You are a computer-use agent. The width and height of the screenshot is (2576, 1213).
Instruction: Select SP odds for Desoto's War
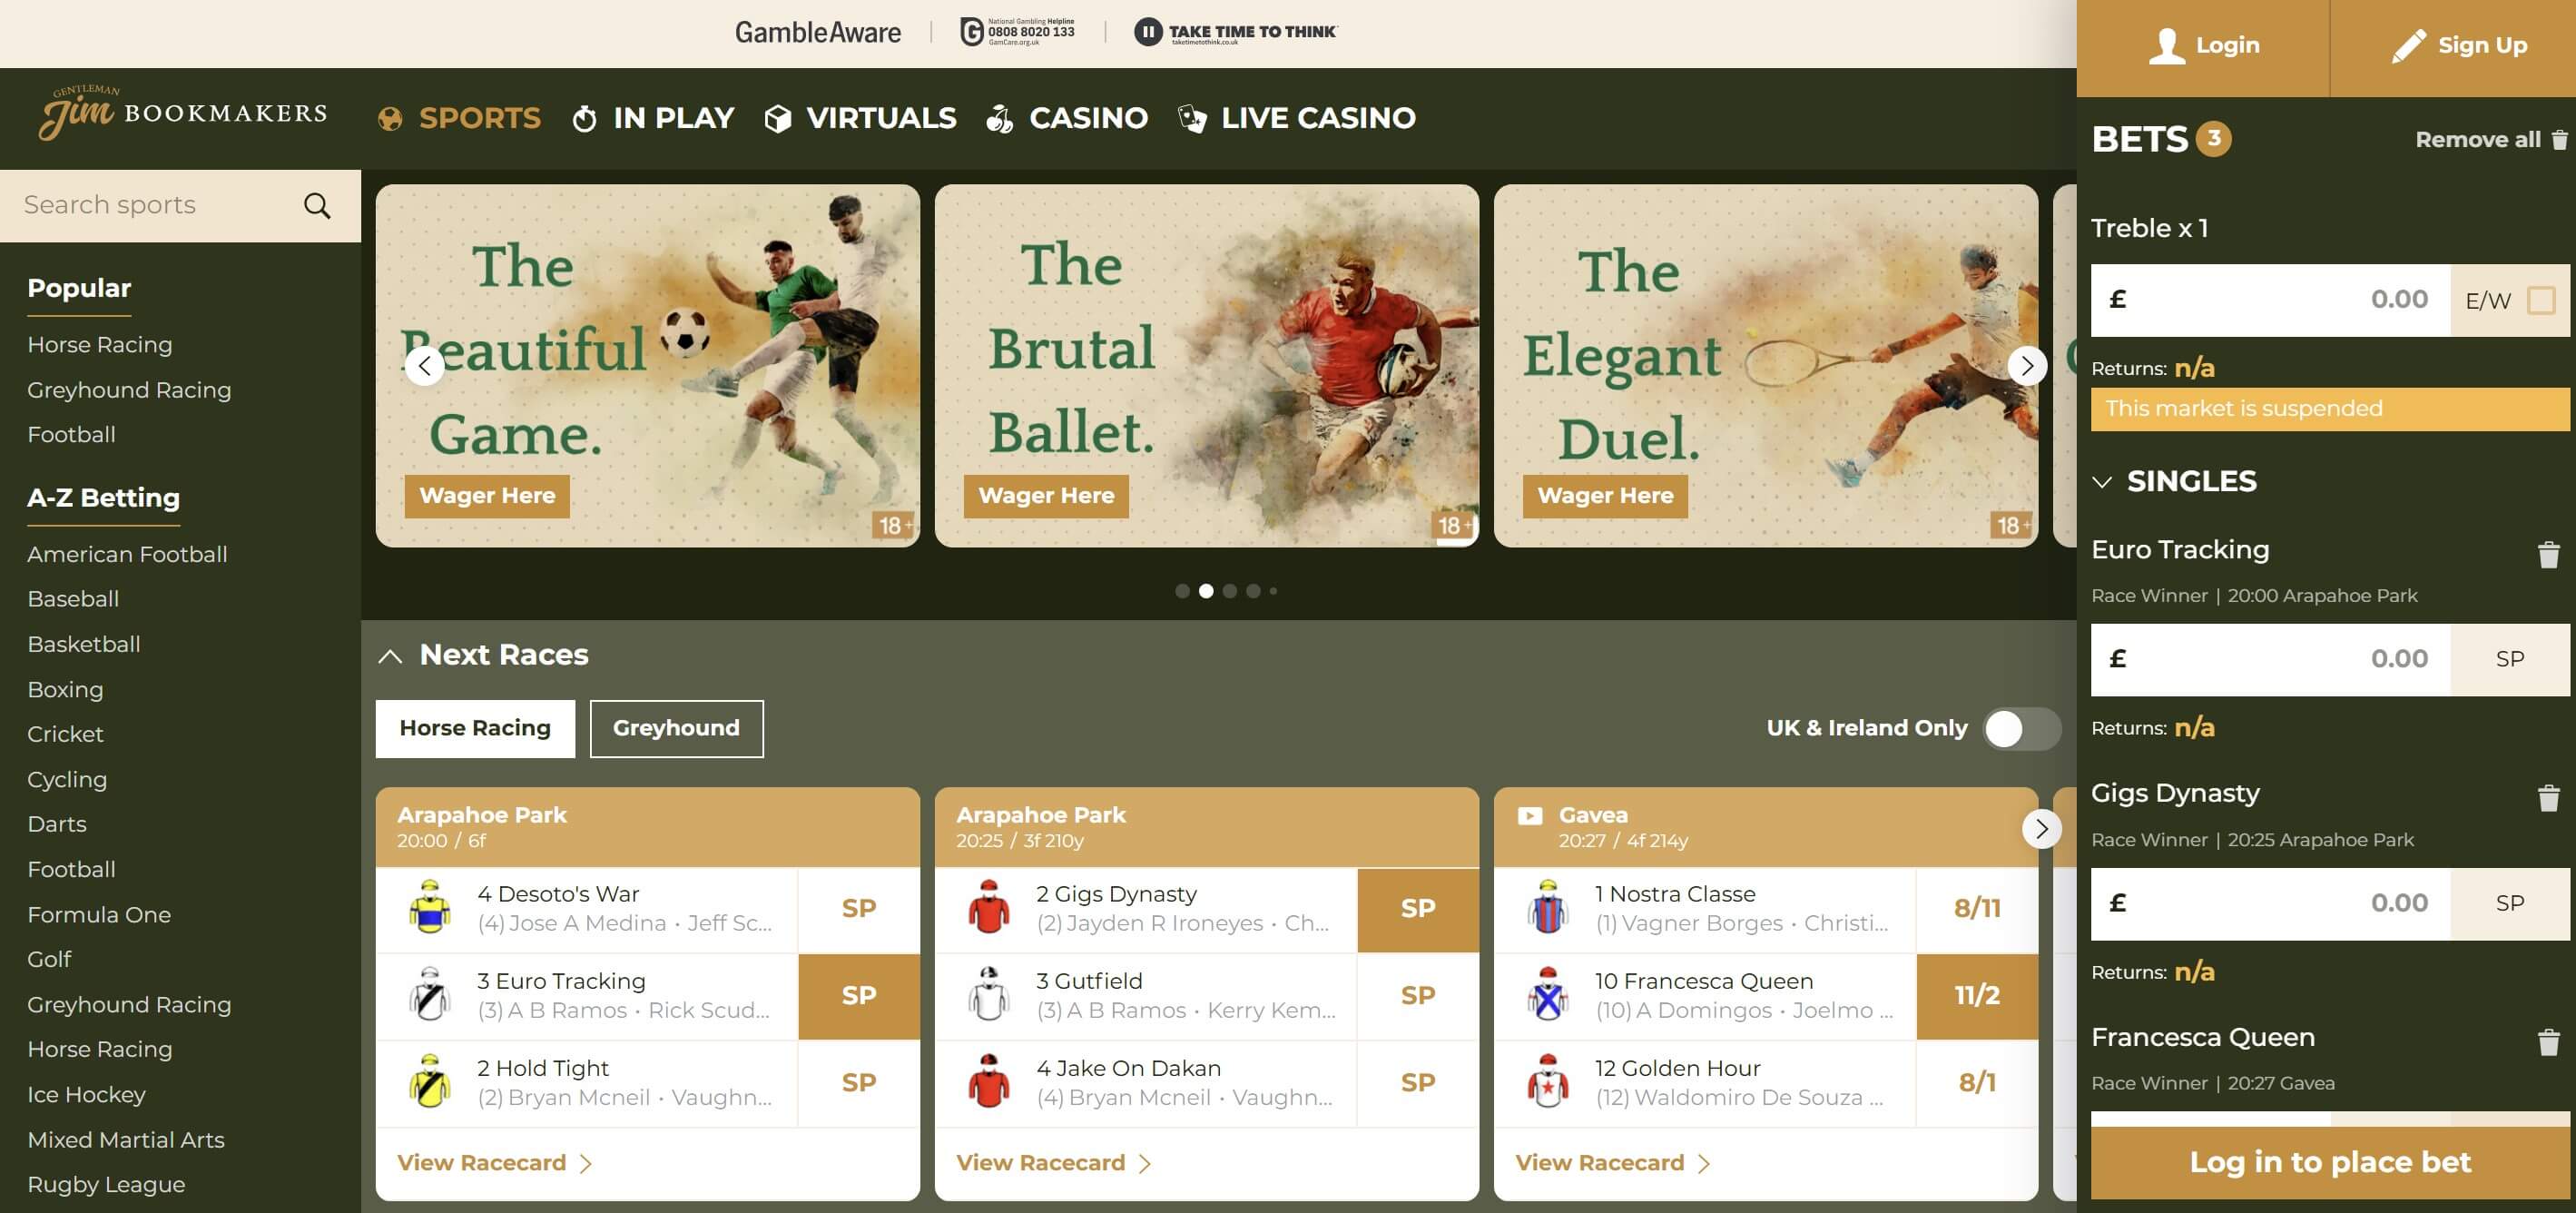pos(859,909)
